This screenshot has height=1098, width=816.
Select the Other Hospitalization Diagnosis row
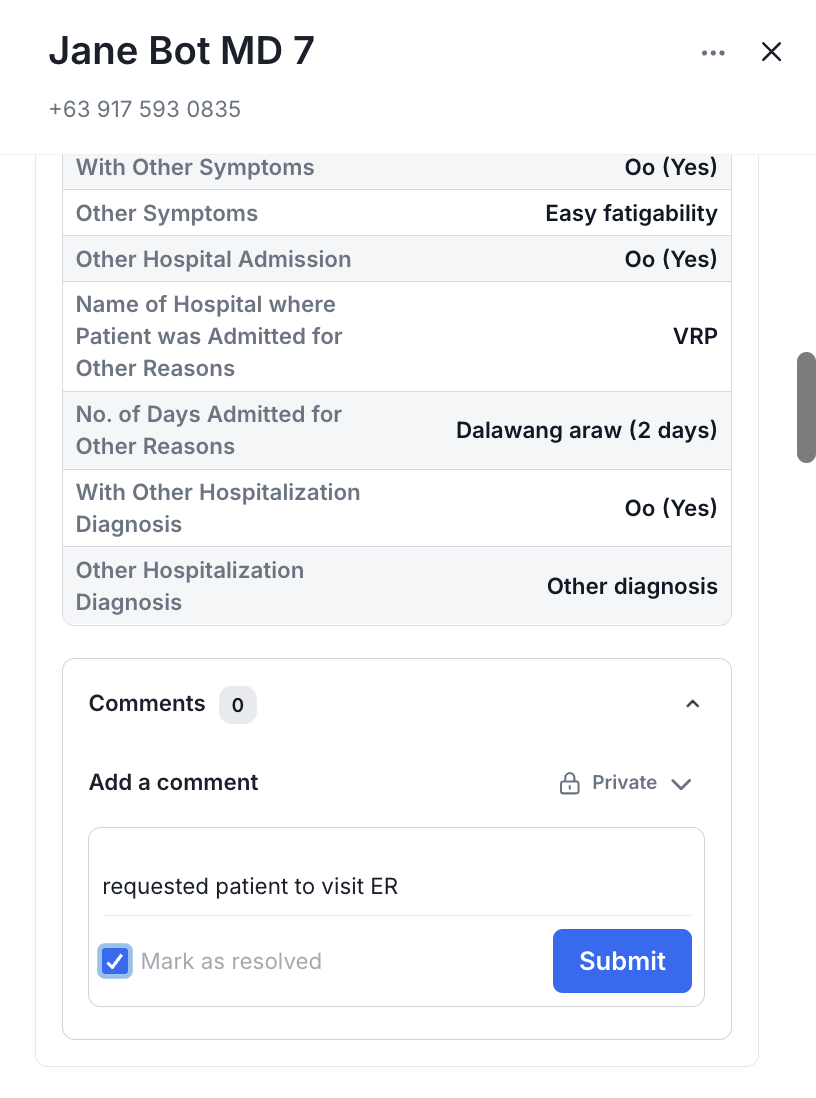click(396, 586)
